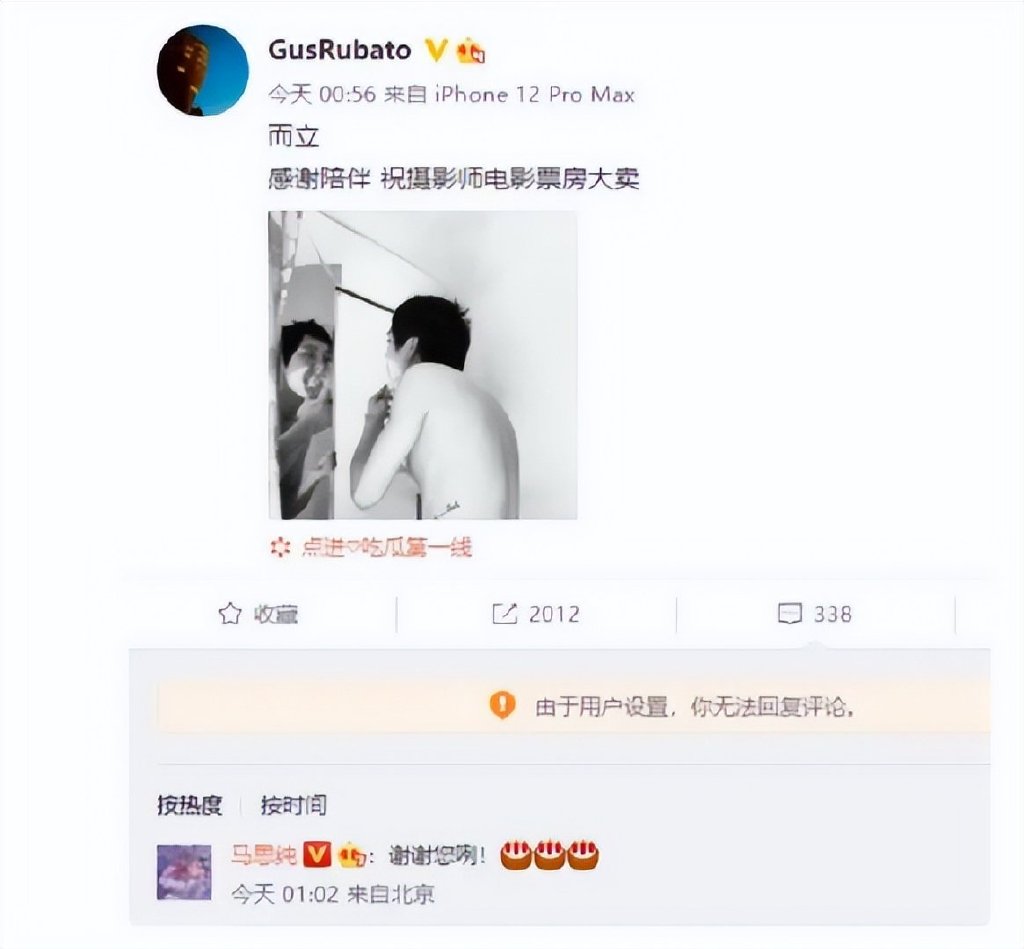
Task: Click the gold verified V badge beside GusRubato
Action: (436, 50)
